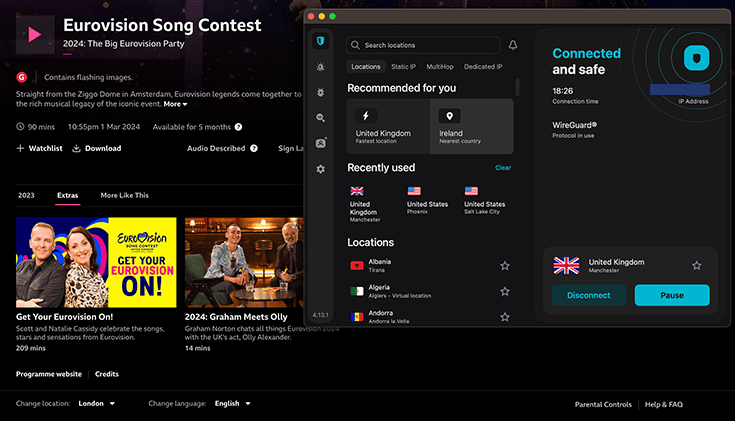Favorite Andorra with its star icon
The height and width of the screenshot is (421, 735).
[x=505, y=317]
